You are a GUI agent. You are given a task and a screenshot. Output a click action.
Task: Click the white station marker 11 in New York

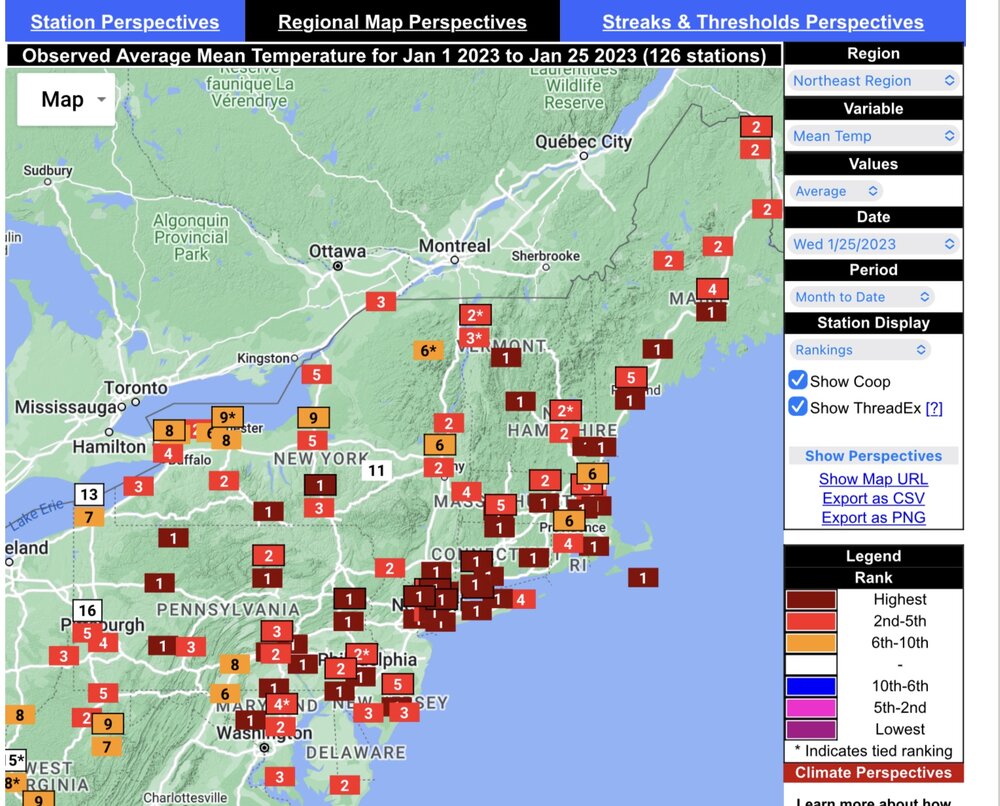click(376, 471)
